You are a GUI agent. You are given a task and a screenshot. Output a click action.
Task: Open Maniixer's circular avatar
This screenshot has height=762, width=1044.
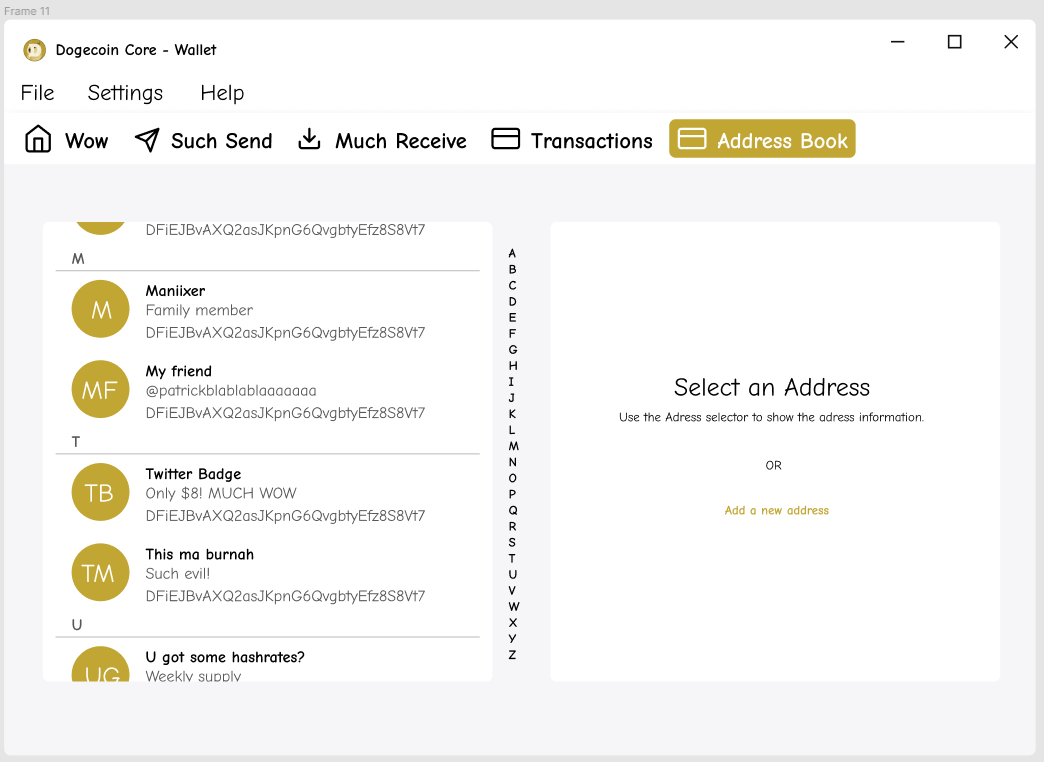(x=100, y=309)
